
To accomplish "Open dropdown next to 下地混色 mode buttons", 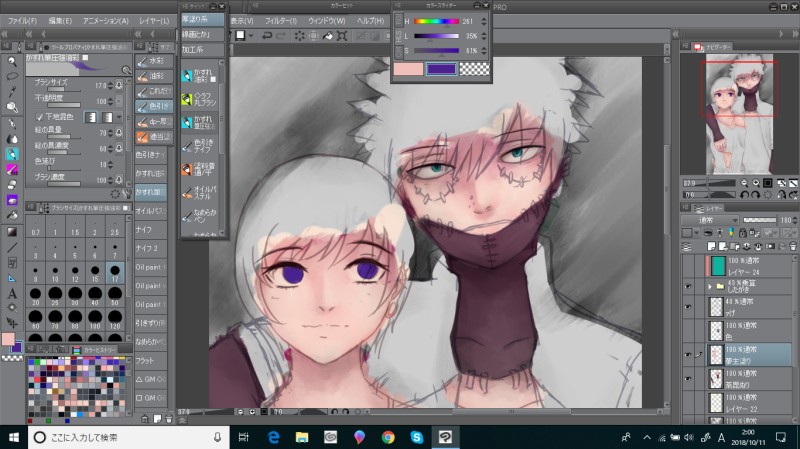I will (x=119, y=117).
